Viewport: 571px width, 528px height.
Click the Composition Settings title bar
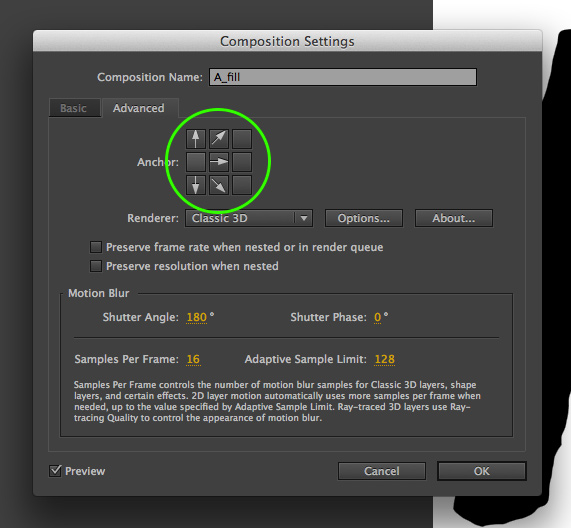pyautogui.click(x=287, y=41)
